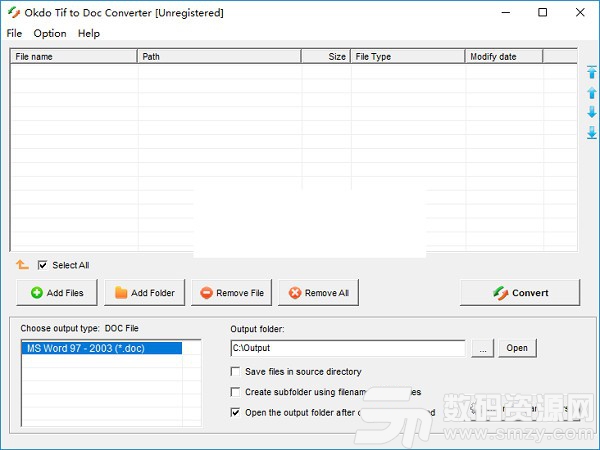Open the output folder with Open button
Viewport: 600px width, 450px height.
click(517, 348)
